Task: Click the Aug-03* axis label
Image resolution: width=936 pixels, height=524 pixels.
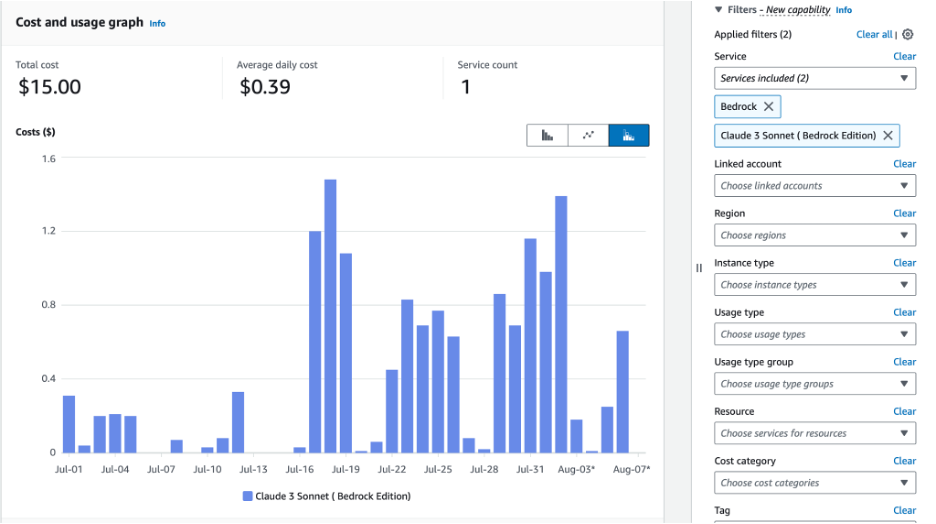Action: coord(576,469)
